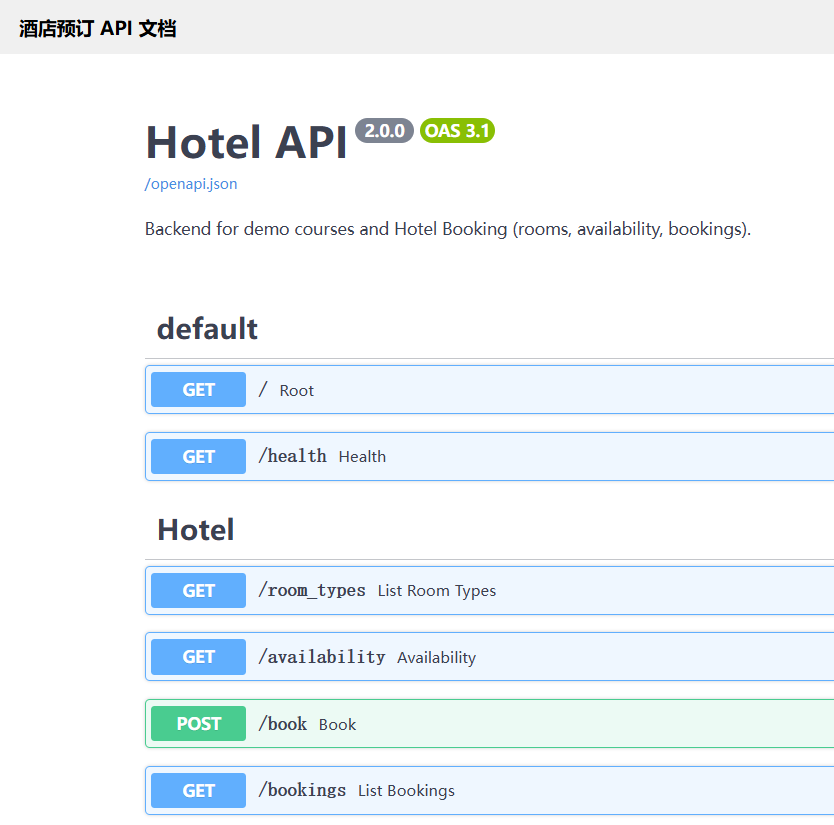
Task: Expand the Availability operation summary
Action: click(436, 658)
